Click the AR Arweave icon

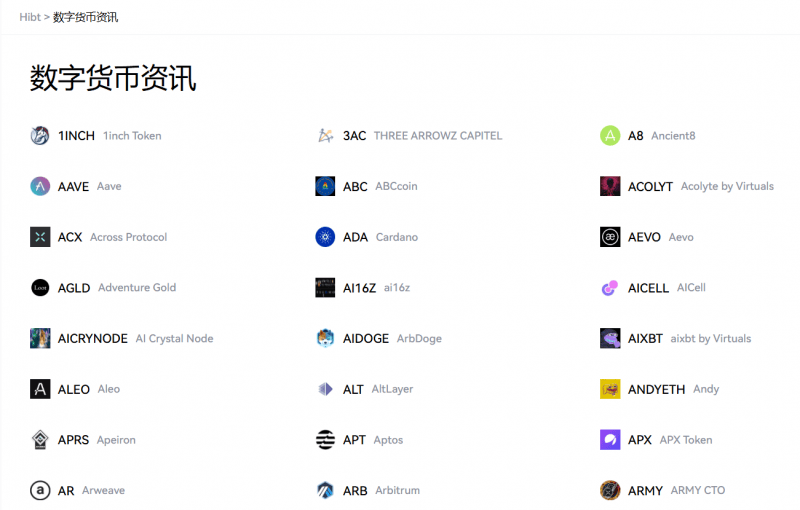tap(40, 491)
